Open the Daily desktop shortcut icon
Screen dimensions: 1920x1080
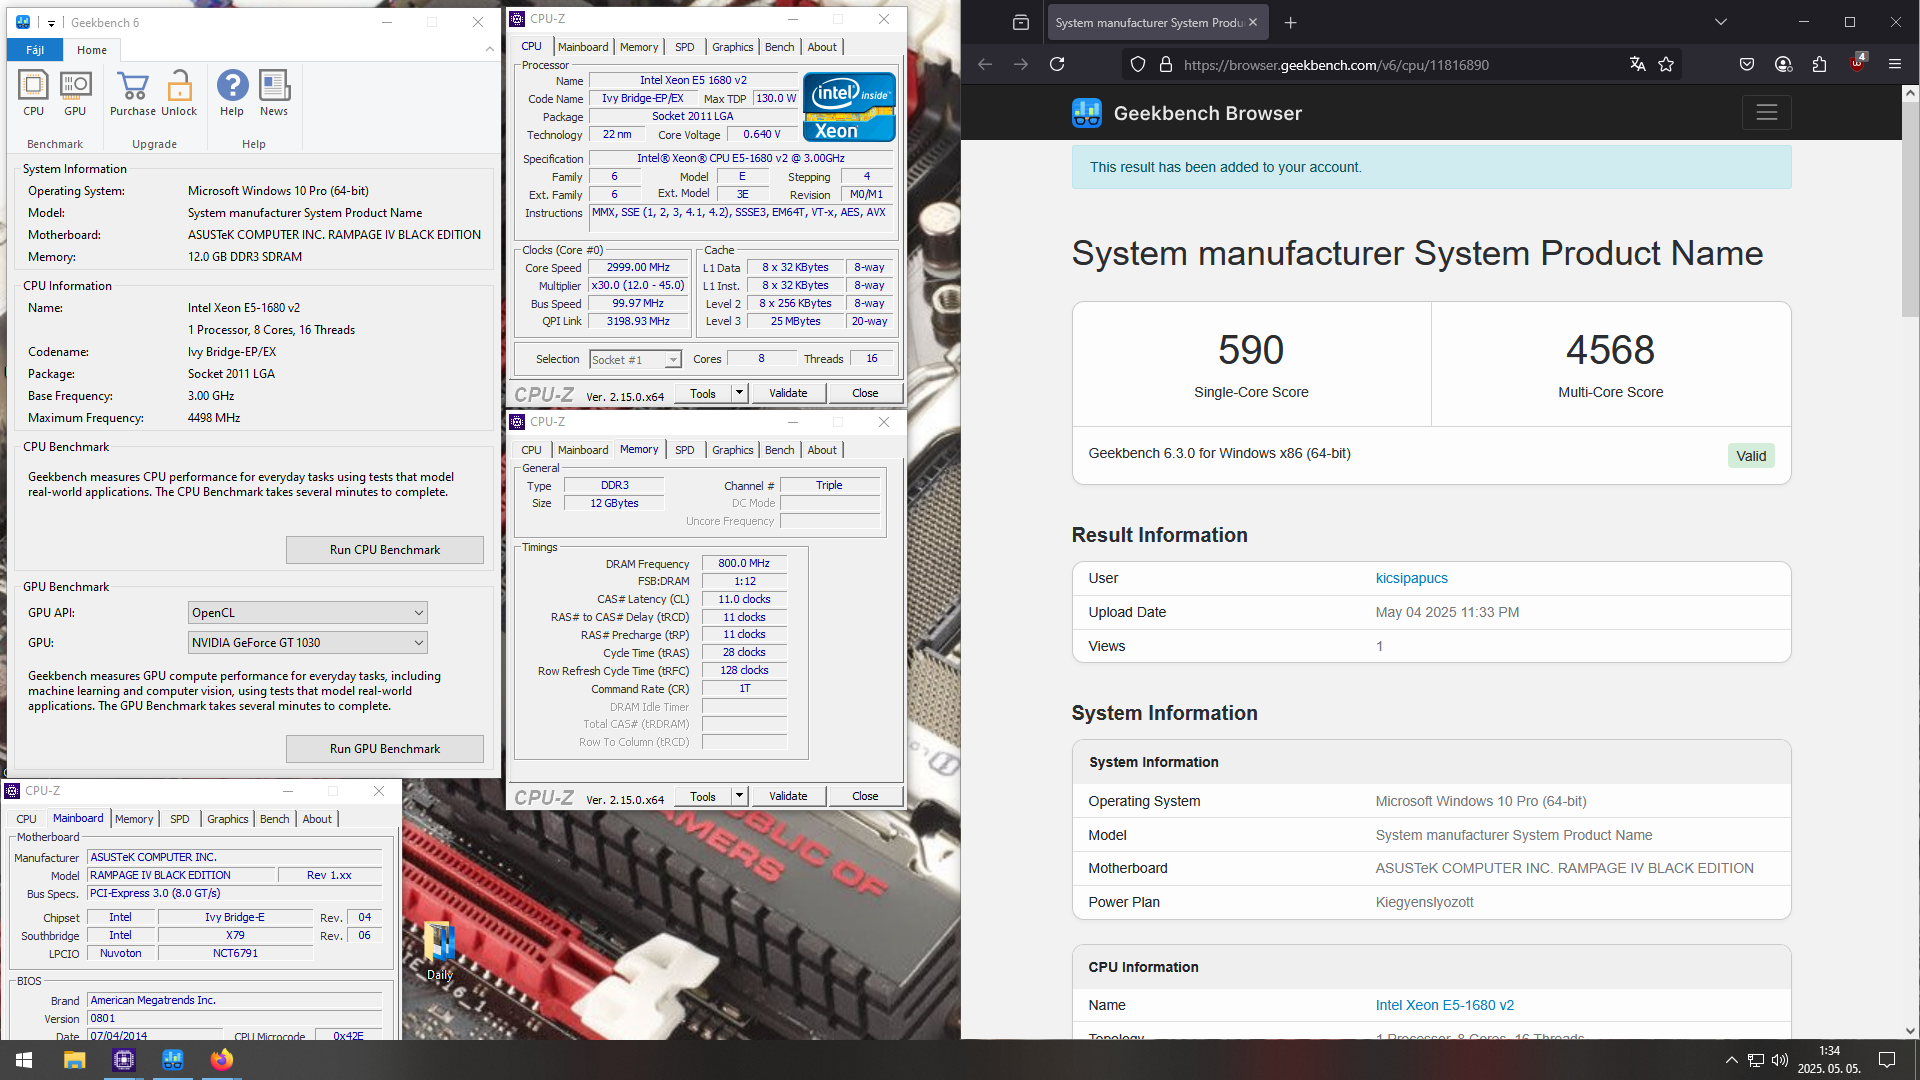pos(440,951)
